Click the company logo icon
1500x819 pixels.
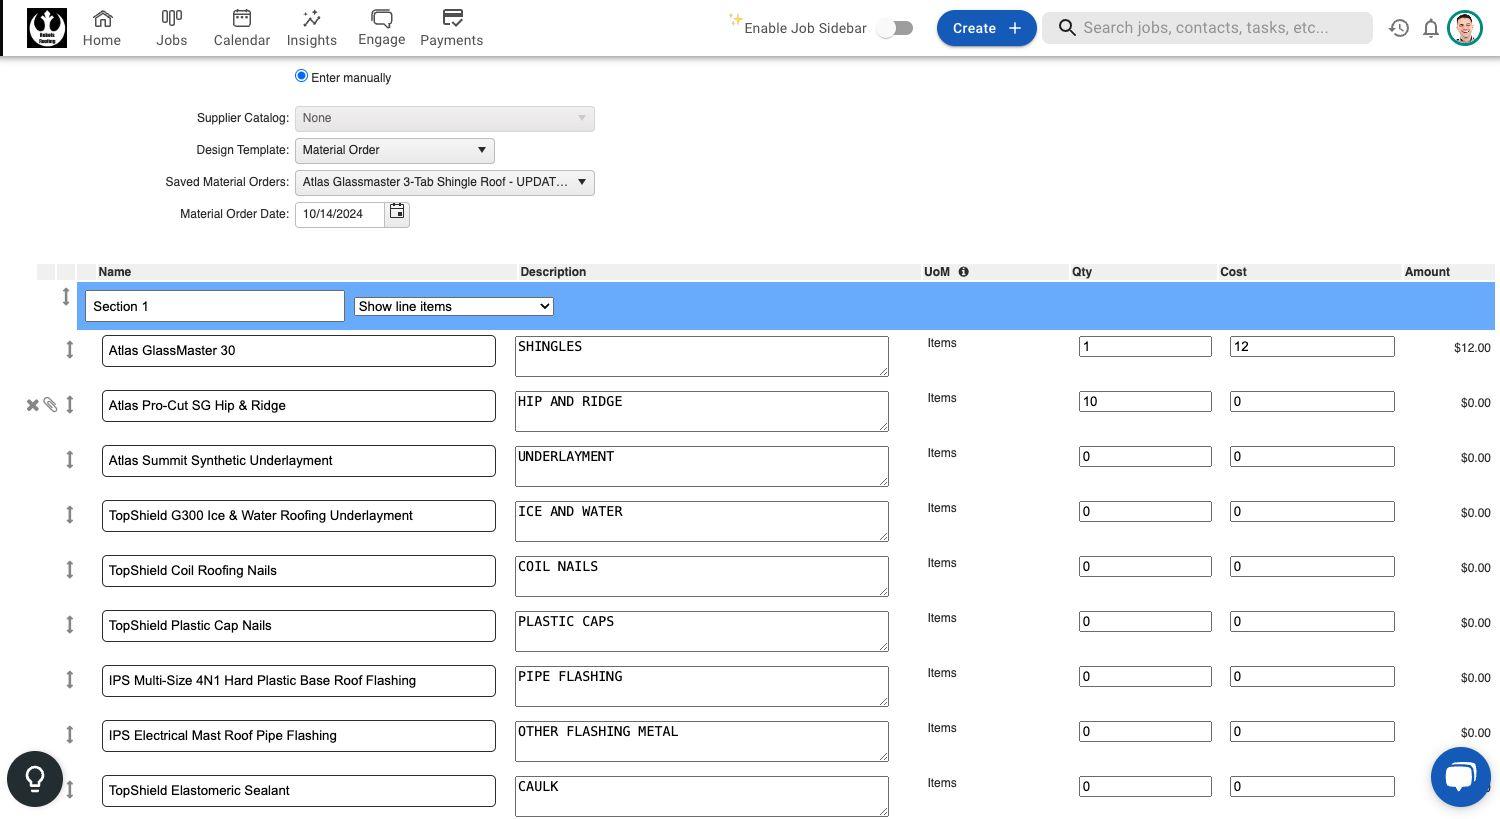point(47,28)
